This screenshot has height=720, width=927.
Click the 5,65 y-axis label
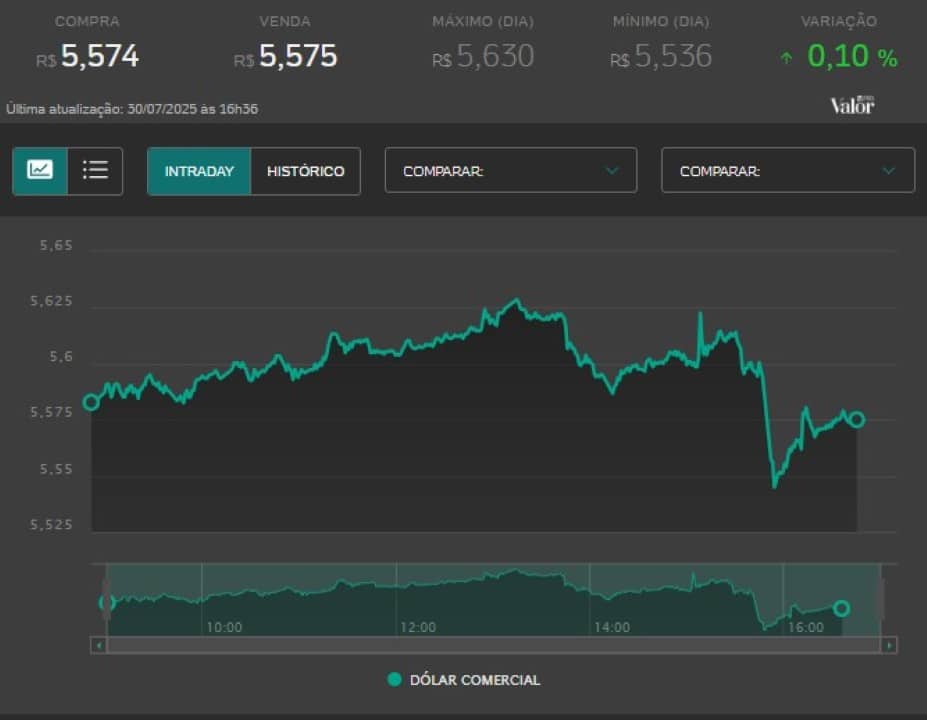tap(56, 245)
